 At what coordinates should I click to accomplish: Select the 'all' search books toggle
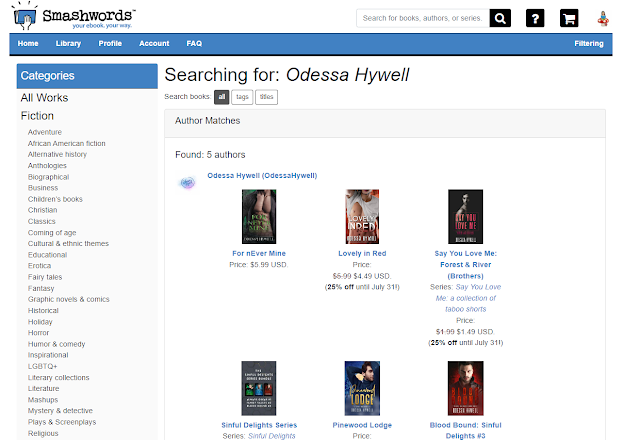tap(222, 97)
